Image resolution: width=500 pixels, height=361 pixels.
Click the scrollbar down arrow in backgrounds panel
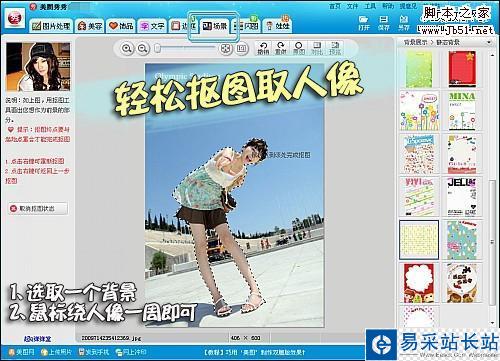[x=492, y=322]
